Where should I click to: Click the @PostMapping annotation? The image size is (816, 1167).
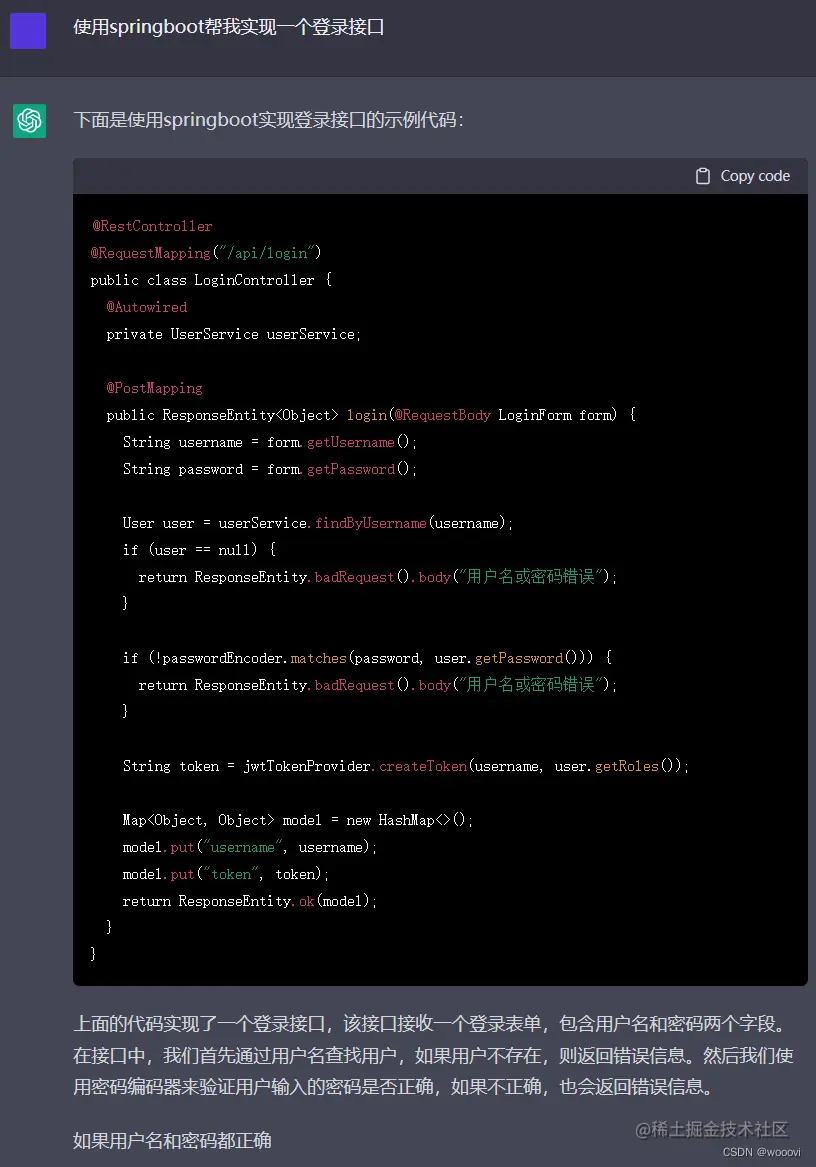[154, 388]
